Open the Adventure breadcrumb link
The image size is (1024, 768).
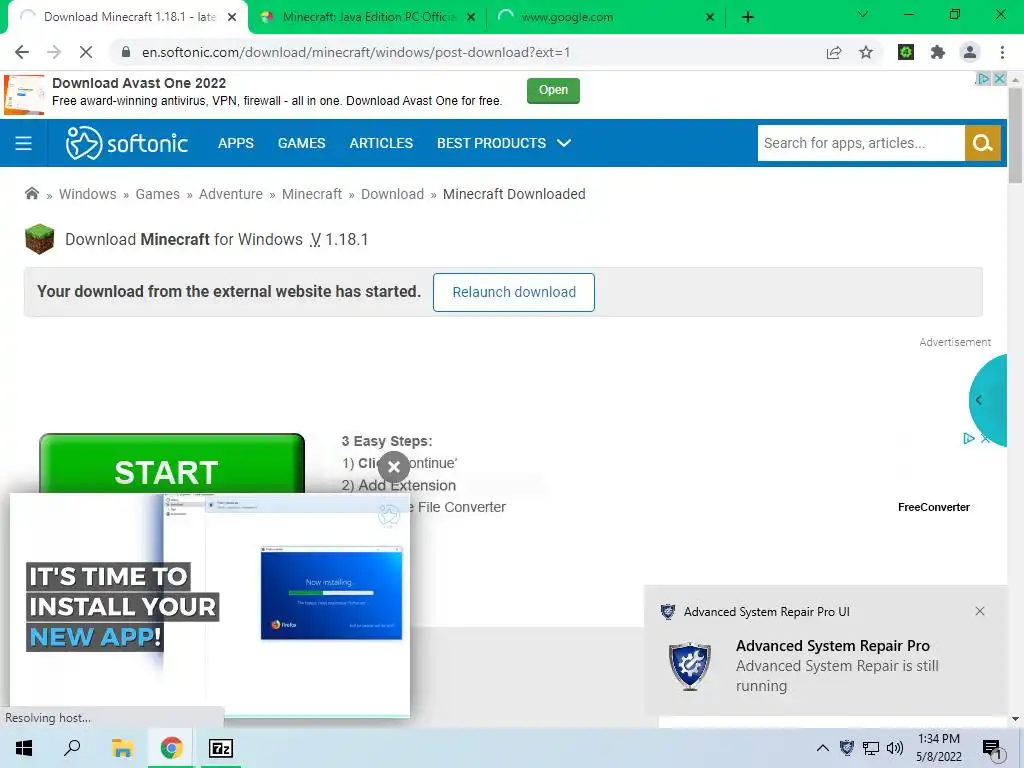(x=231, y=194)
